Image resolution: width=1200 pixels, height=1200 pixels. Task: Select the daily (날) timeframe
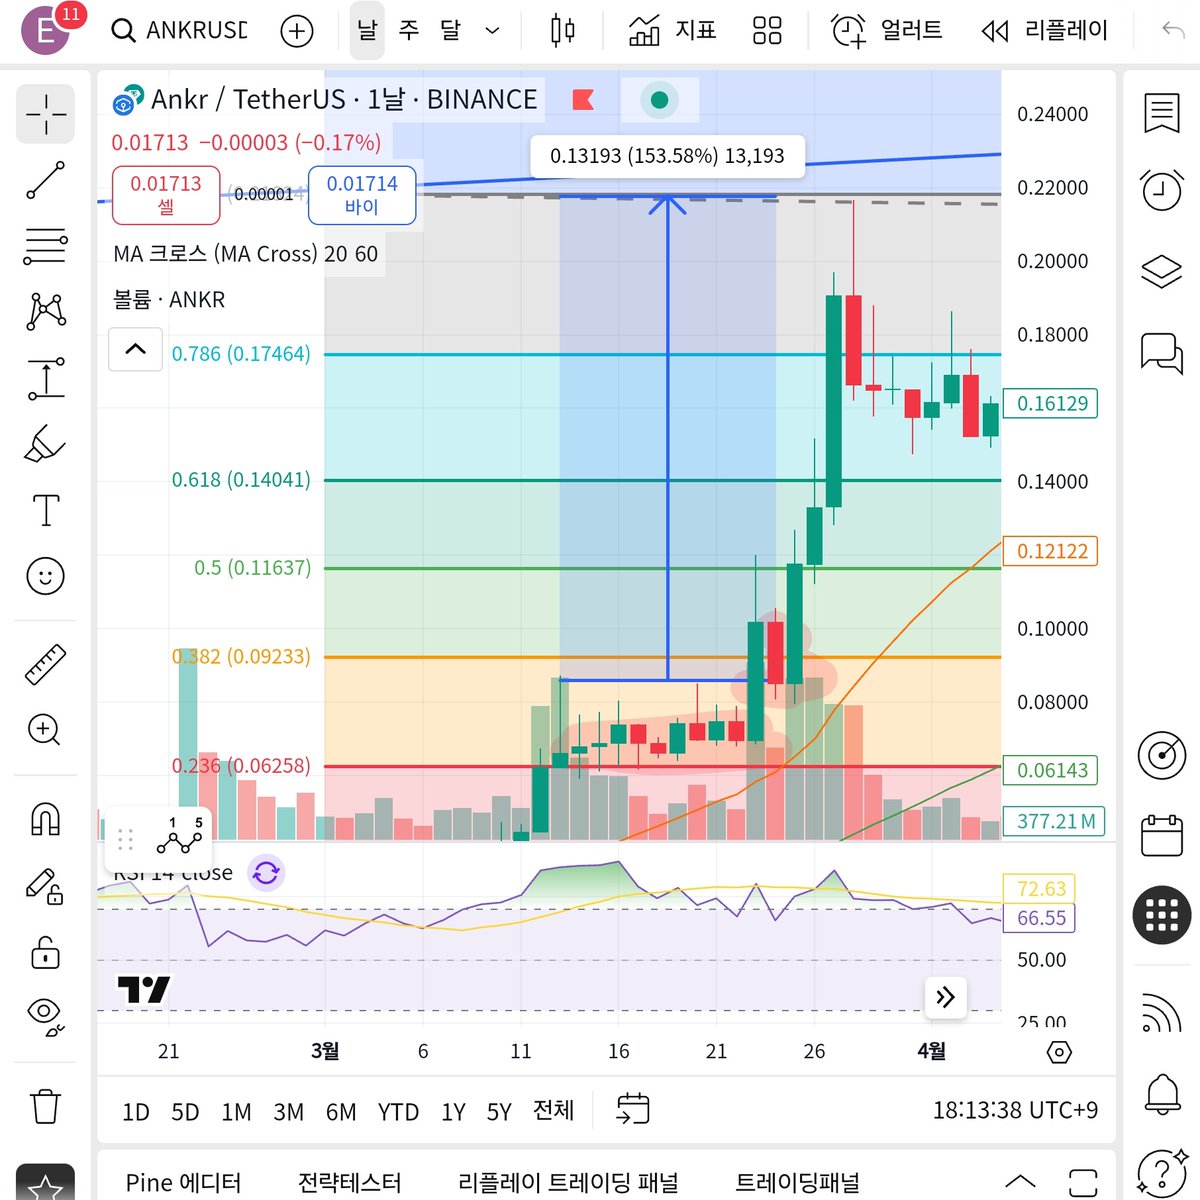click(x=367, y=30)
